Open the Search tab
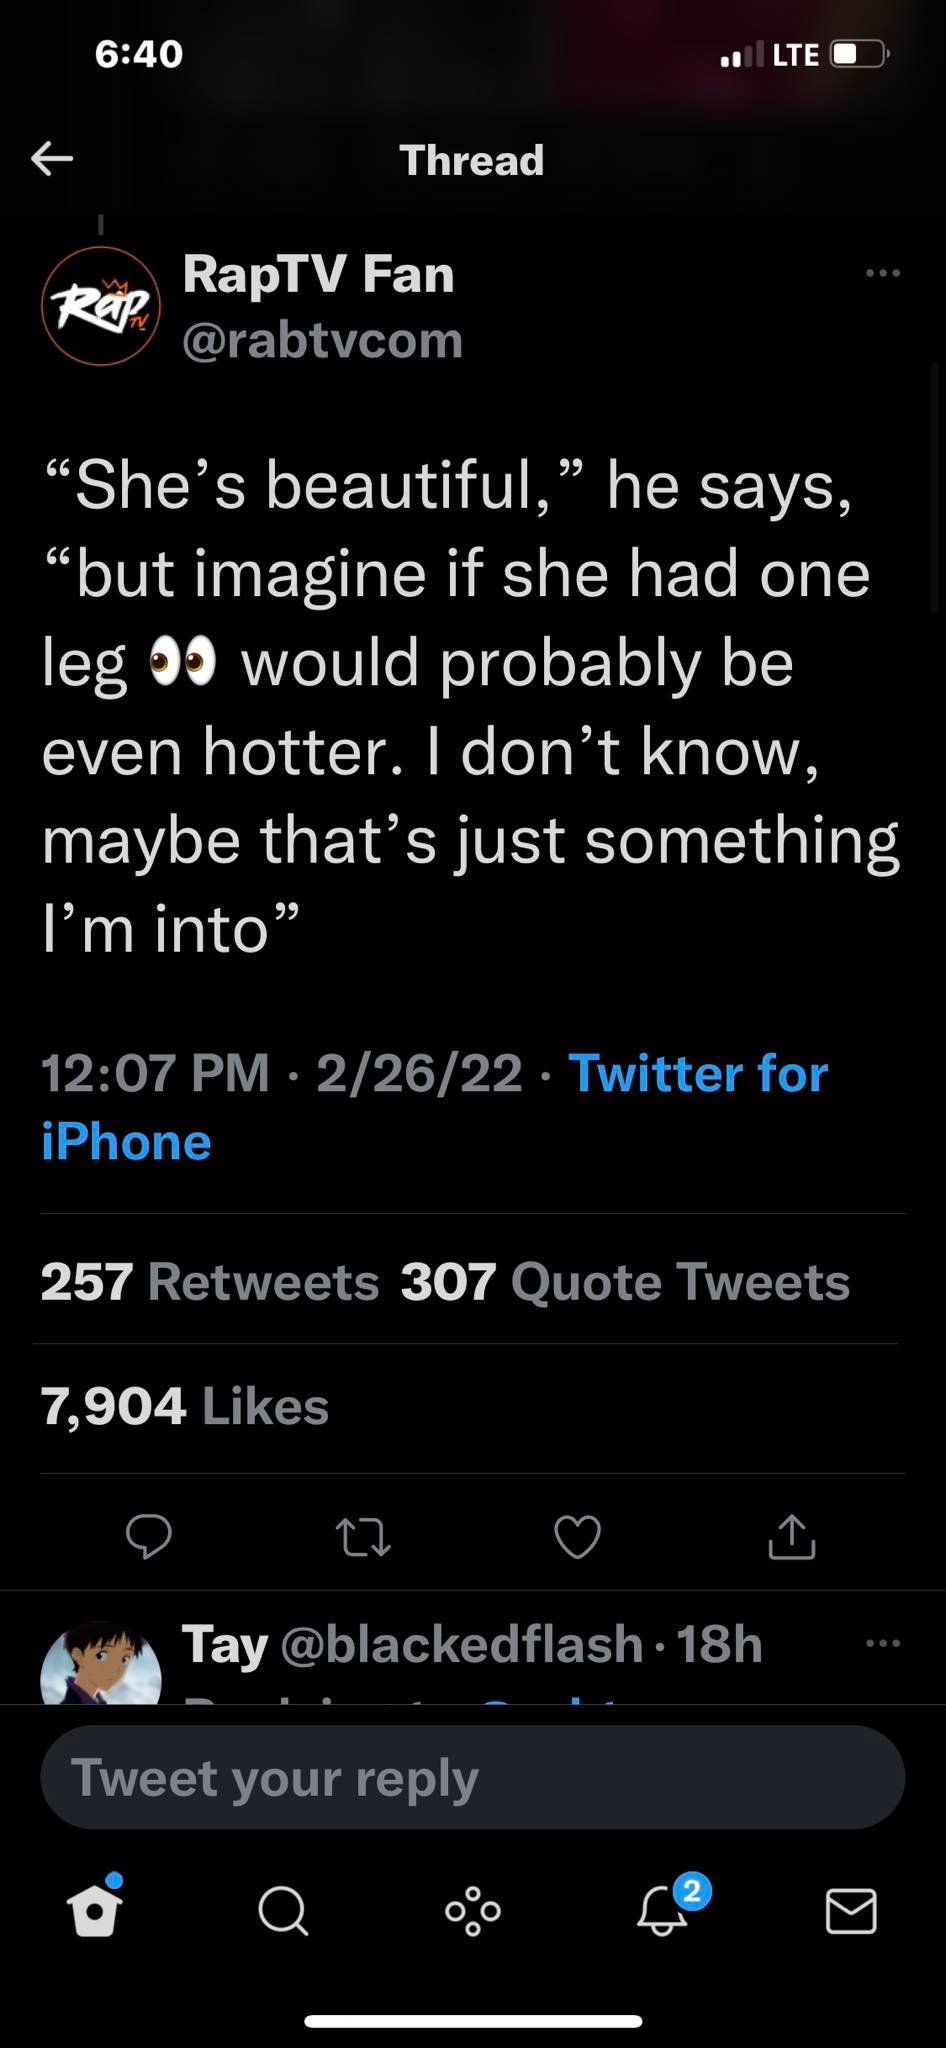This screenshot has height=2048, width=946. coord(283,1913)
